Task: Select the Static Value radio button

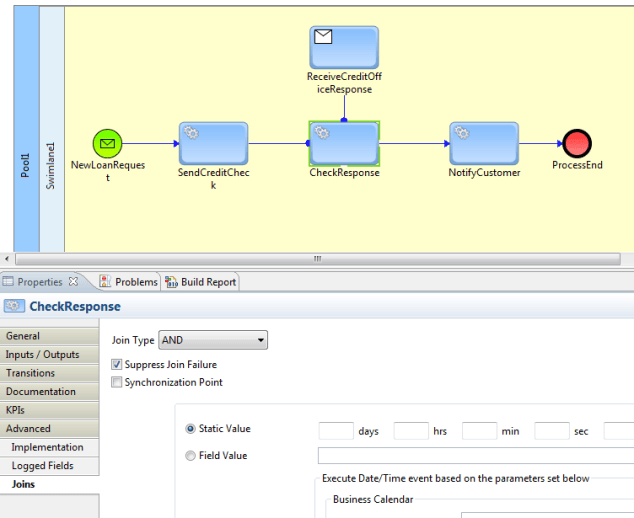Action: click(x=190, y=429)
